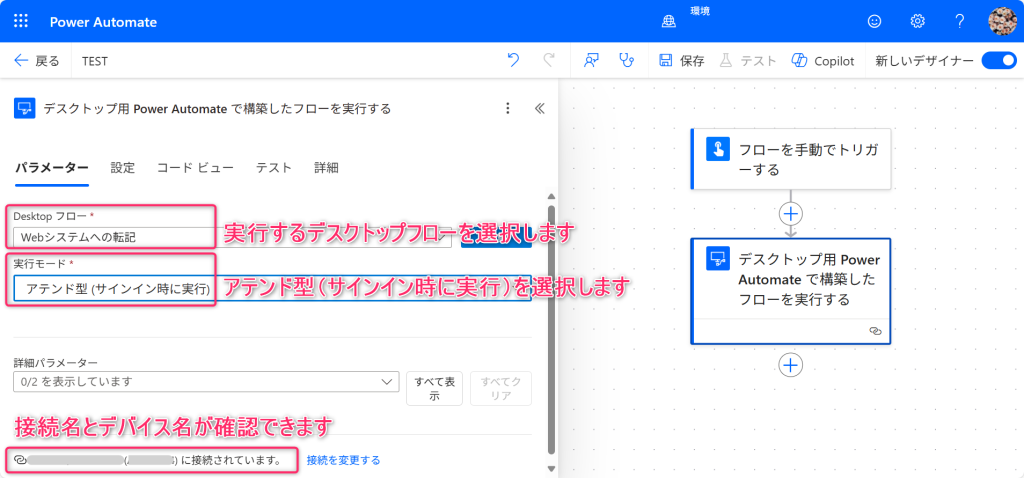Click the scrollbar down arrow
1024x478 pixels.
[x=552, y=468]
